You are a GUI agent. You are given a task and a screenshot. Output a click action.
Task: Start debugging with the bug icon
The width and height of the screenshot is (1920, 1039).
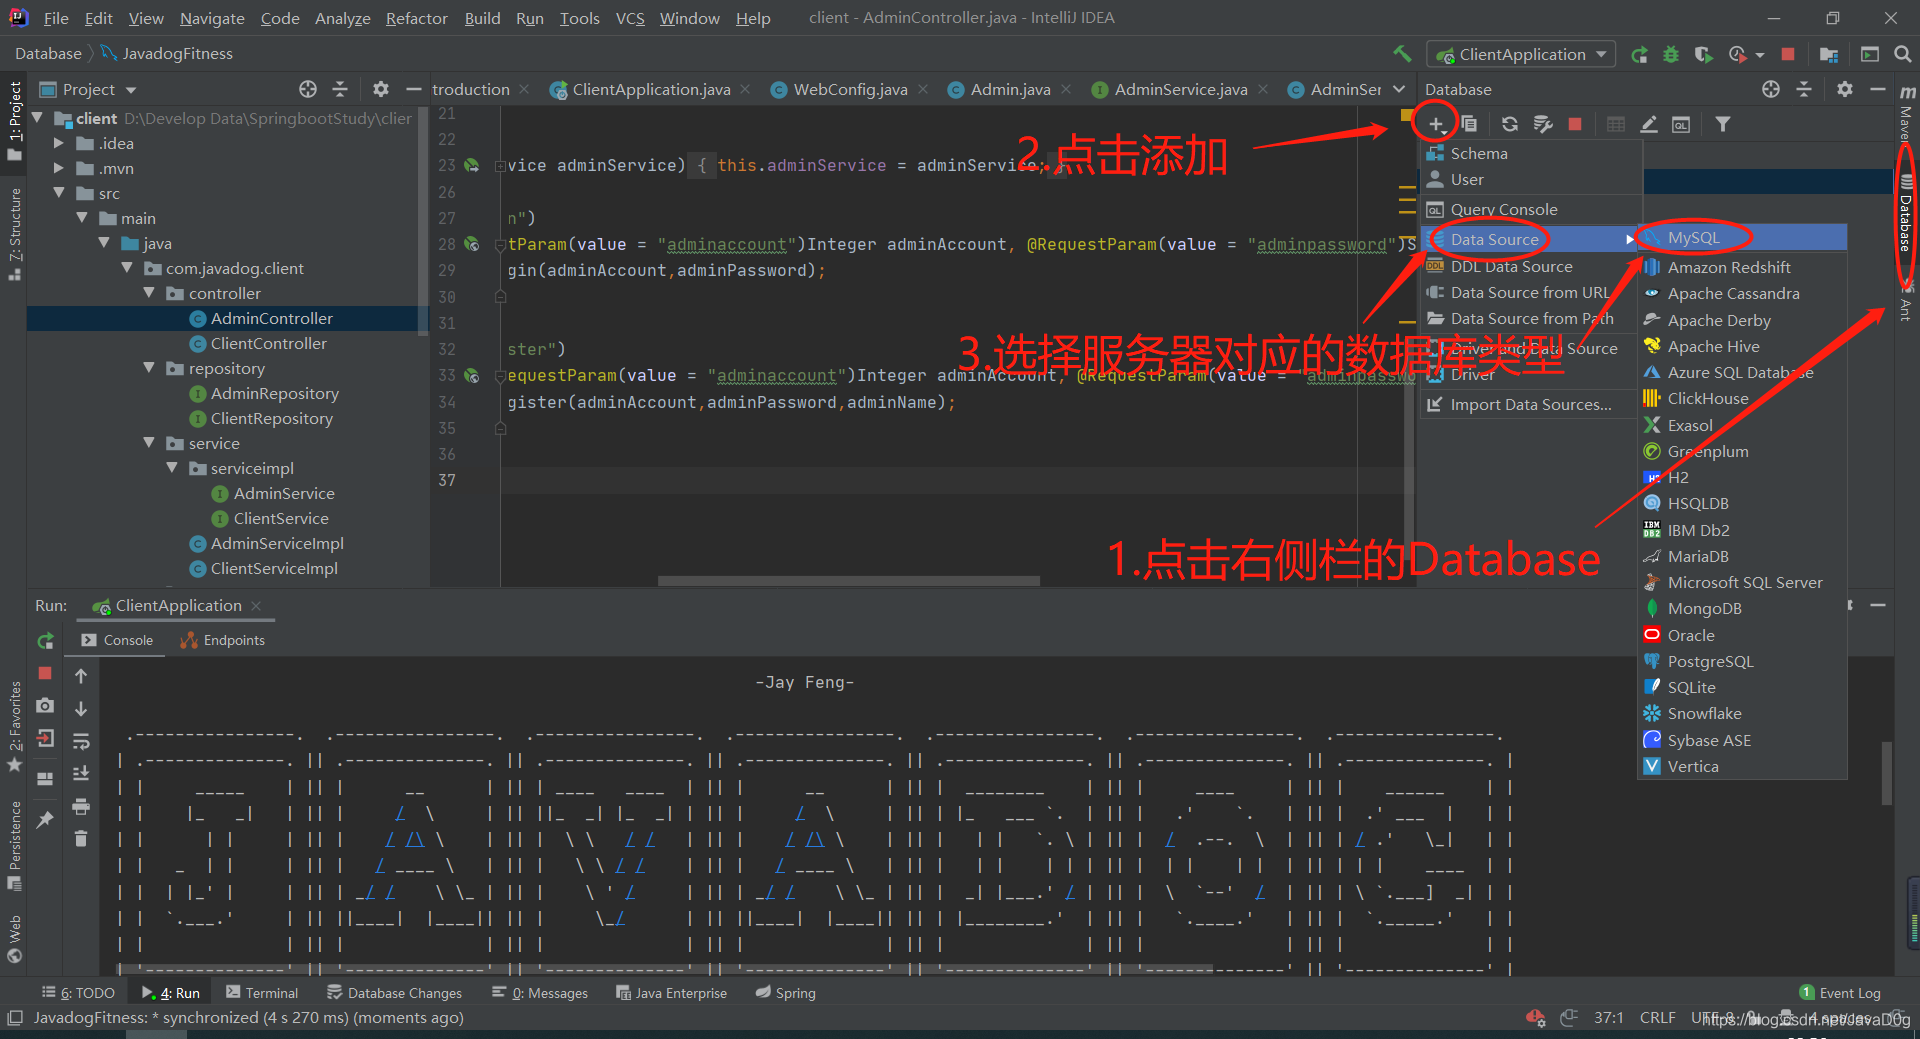click(1671, 55)
